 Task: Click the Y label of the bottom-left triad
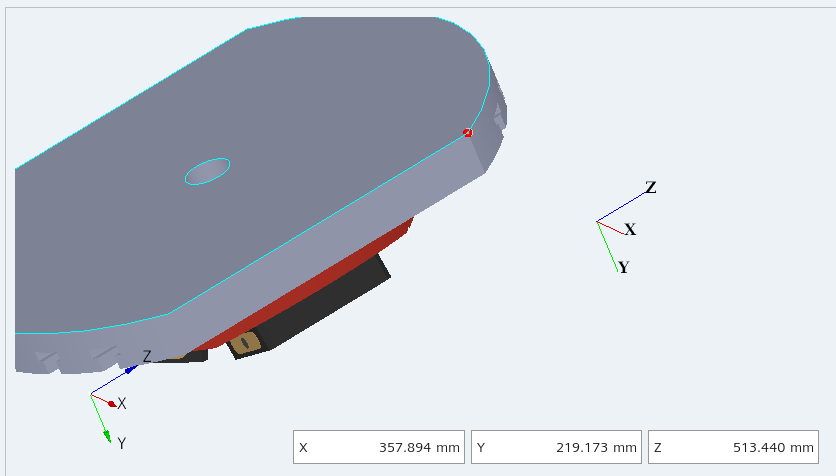point(121,443)
